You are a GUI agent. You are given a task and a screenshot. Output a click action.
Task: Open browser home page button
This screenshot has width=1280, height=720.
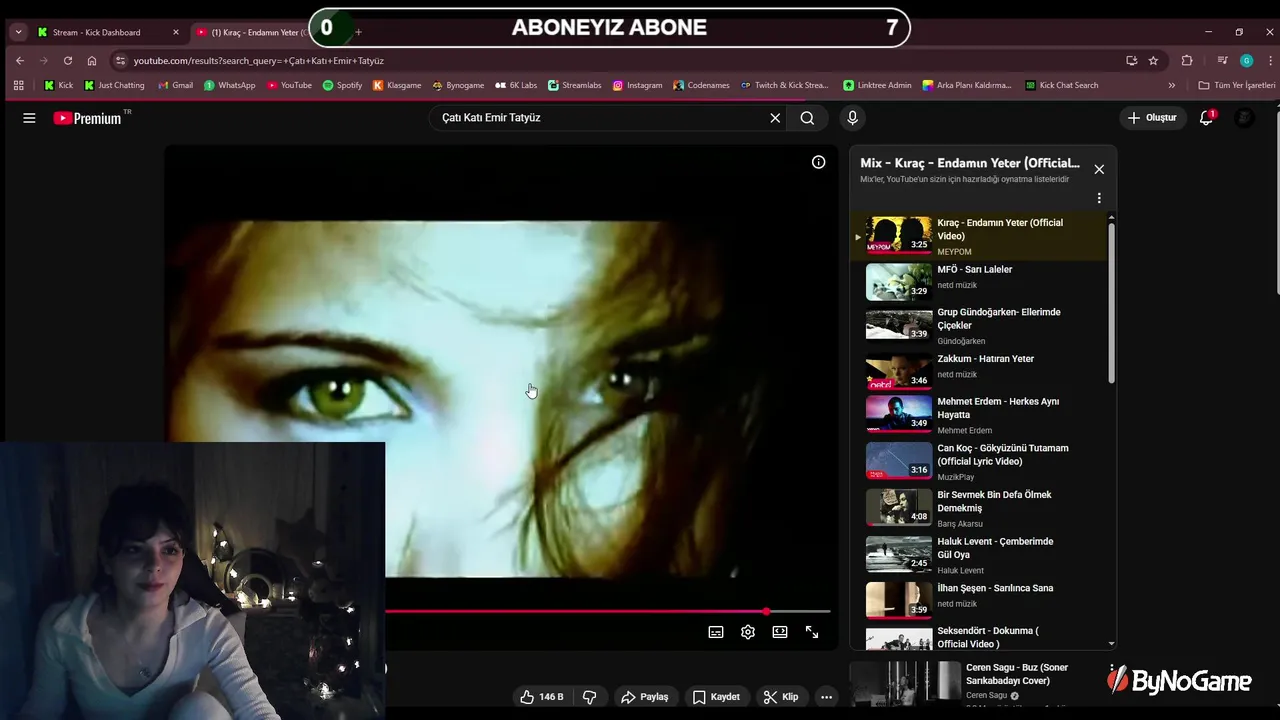92,60
